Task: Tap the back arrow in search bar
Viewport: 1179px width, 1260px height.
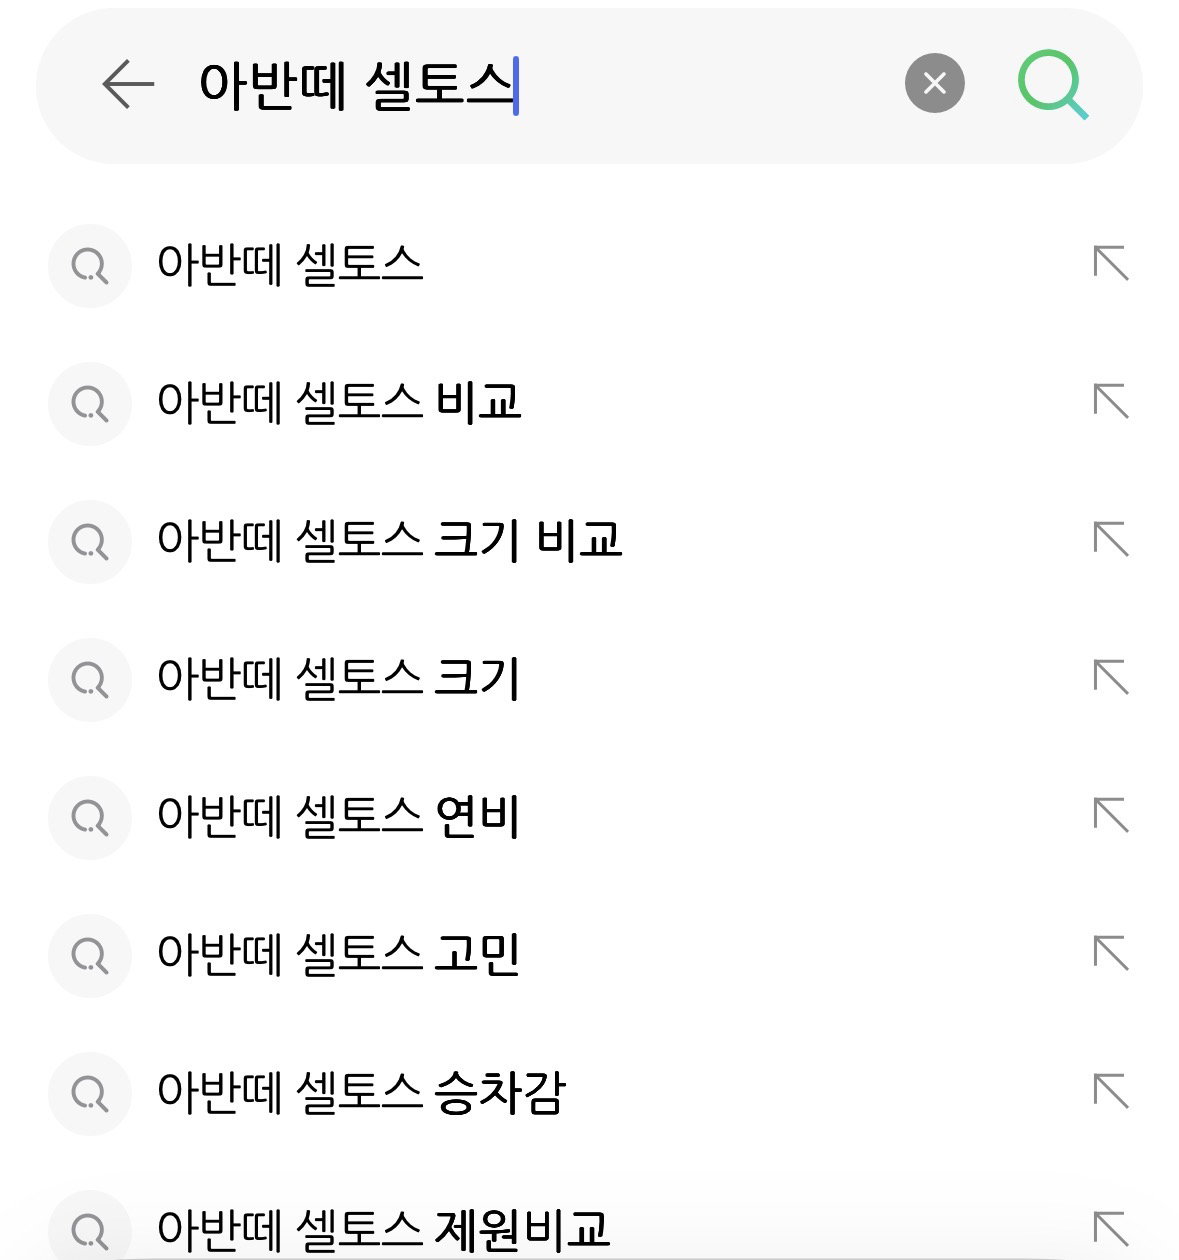Action: (x=128, y=83)
